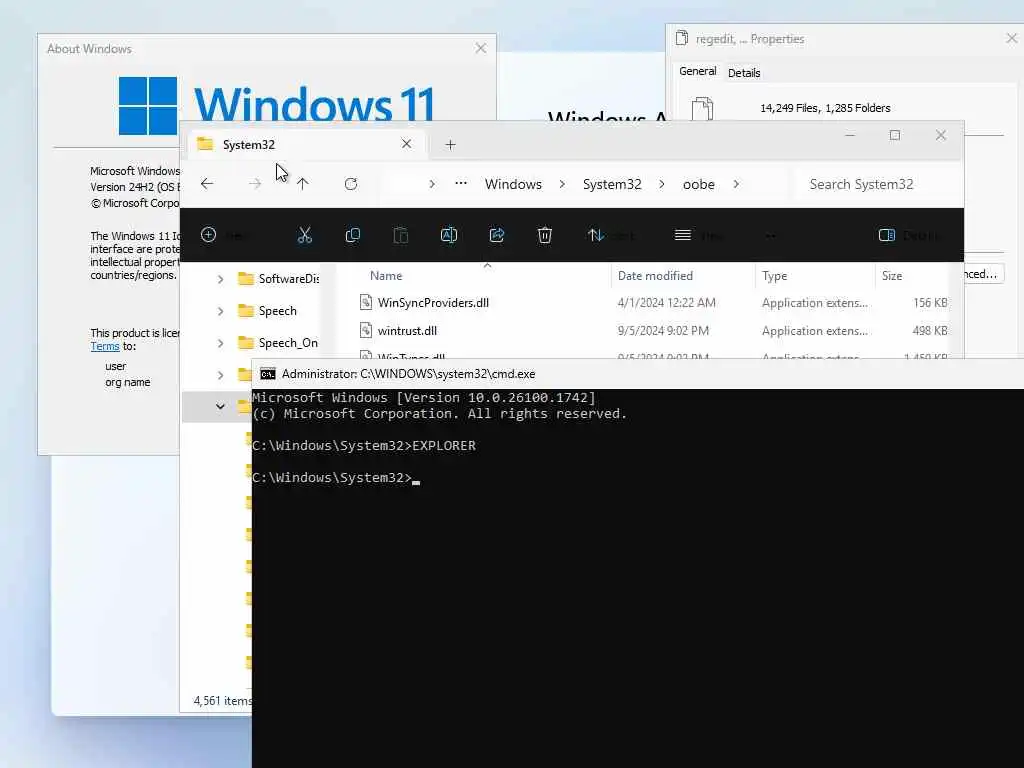1024x768 pixels.
Task: Expand the Speech tree node
Action: 221,312
